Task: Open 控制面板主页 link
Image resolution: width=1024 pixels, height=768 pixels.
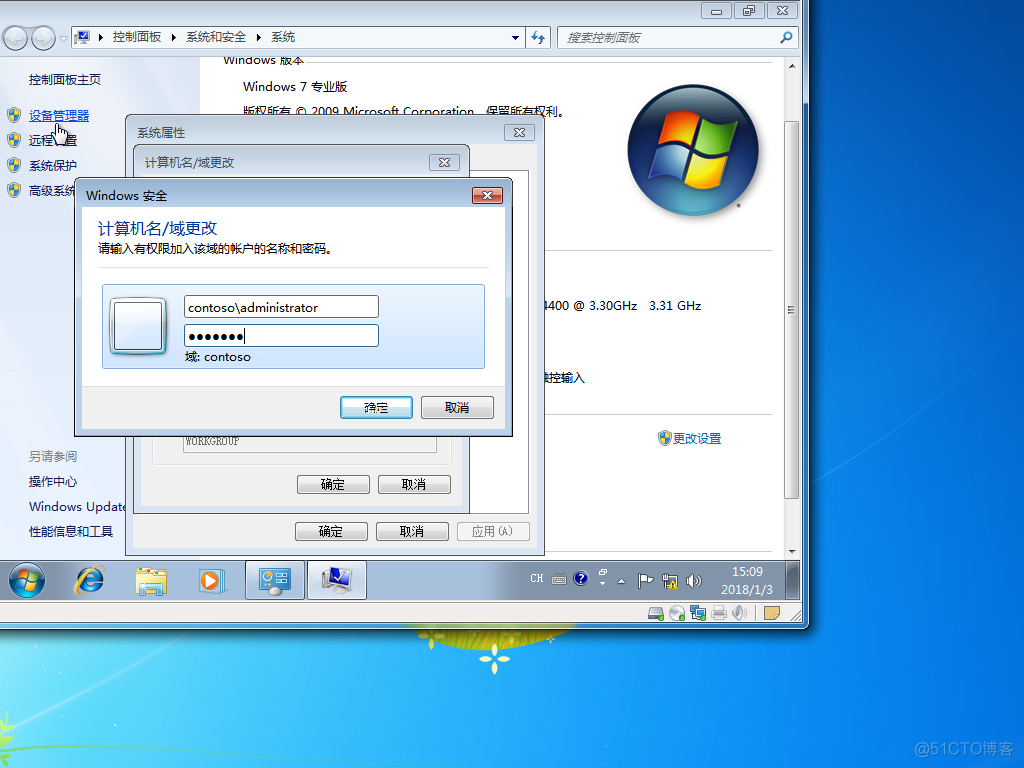Action: point(65,80)
